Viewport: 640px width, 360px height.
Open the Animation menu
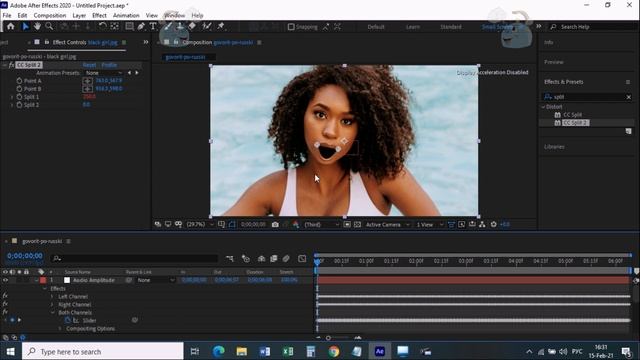[x=126, y=16]
